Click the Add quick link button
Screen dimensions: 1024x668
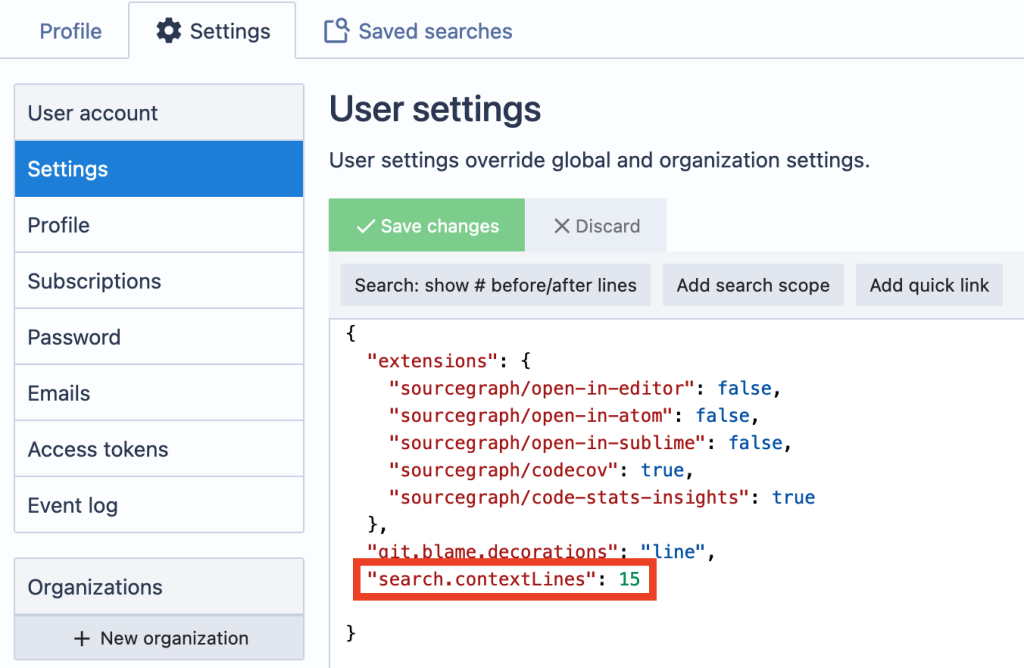pyautogui.click(x=929, y=285)
